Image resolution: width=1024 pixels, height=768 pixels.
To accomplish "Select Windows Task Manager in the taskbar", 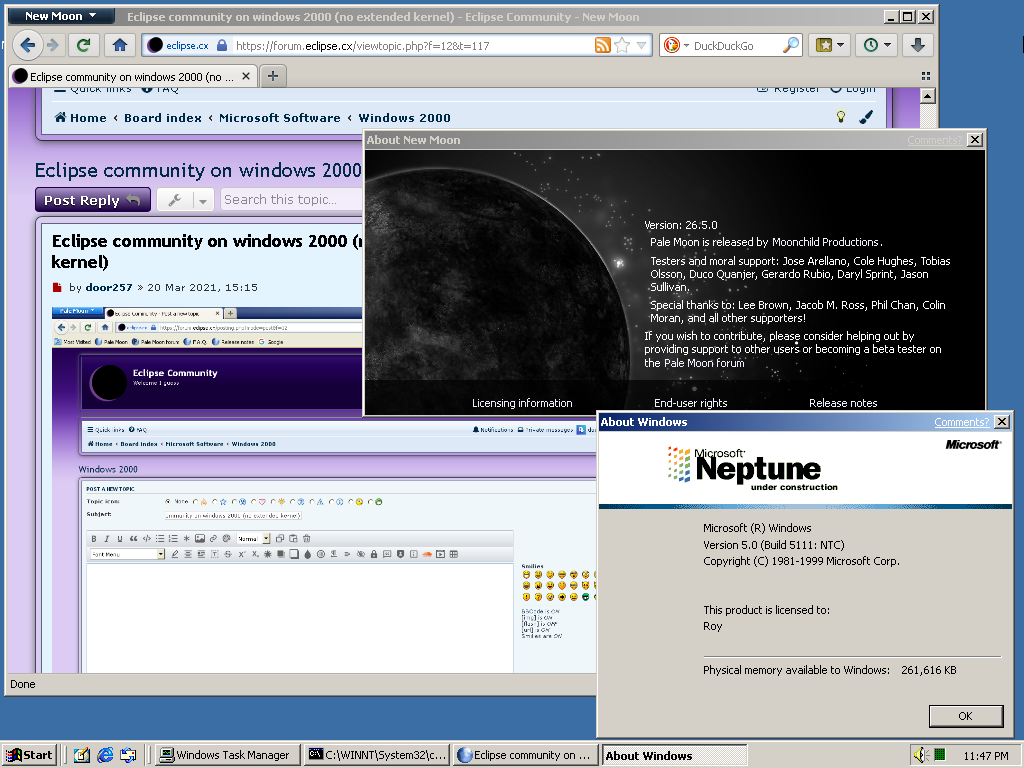I will coord(227,755).
